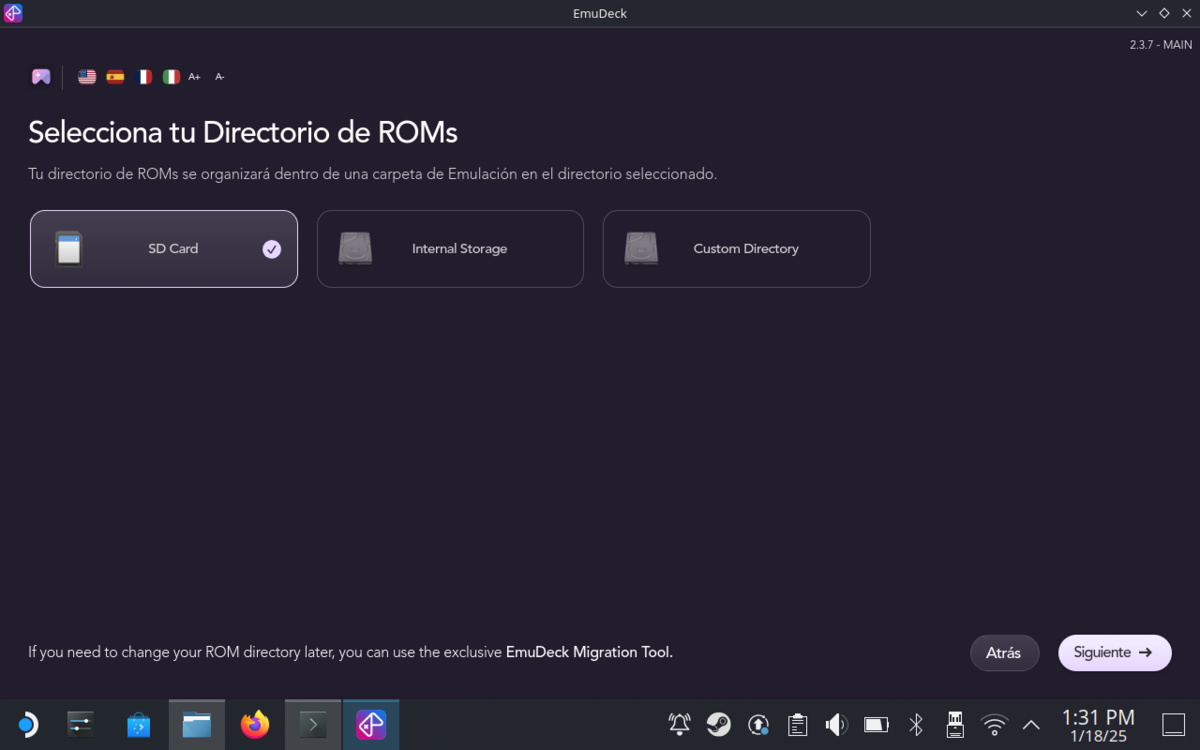Switch language to Spanish flag

point(115,77)
